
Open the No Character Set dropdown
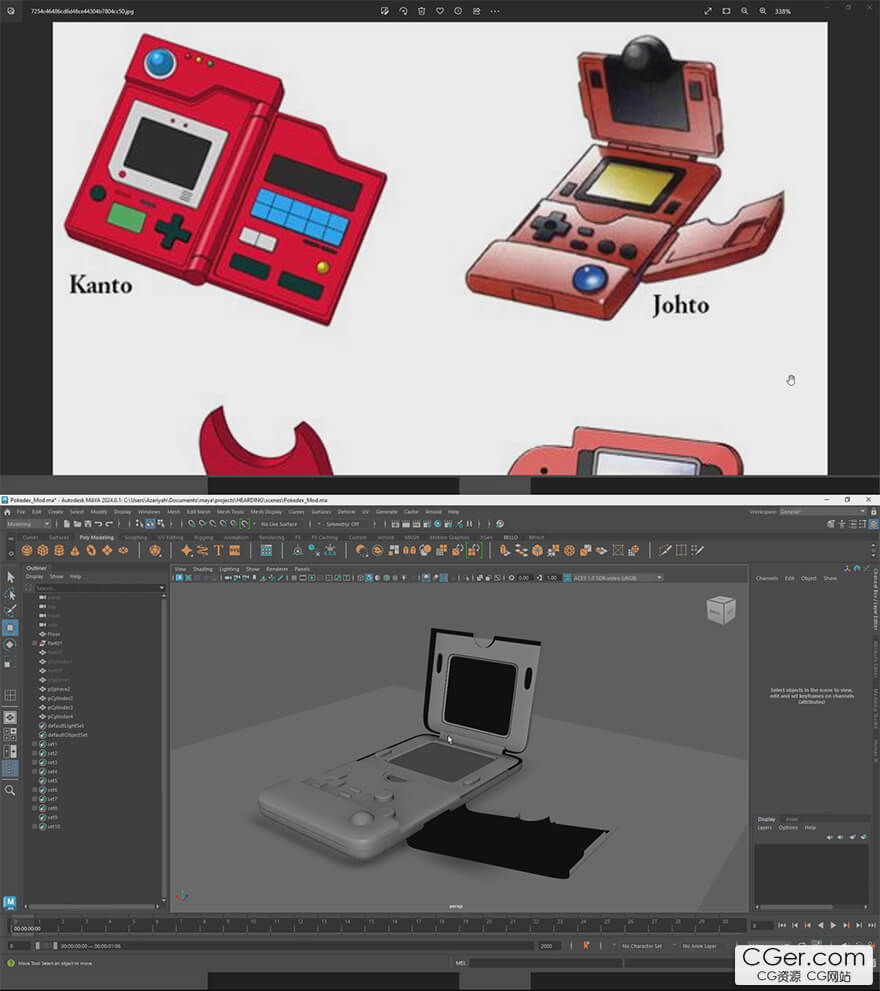tap(642, 946)
